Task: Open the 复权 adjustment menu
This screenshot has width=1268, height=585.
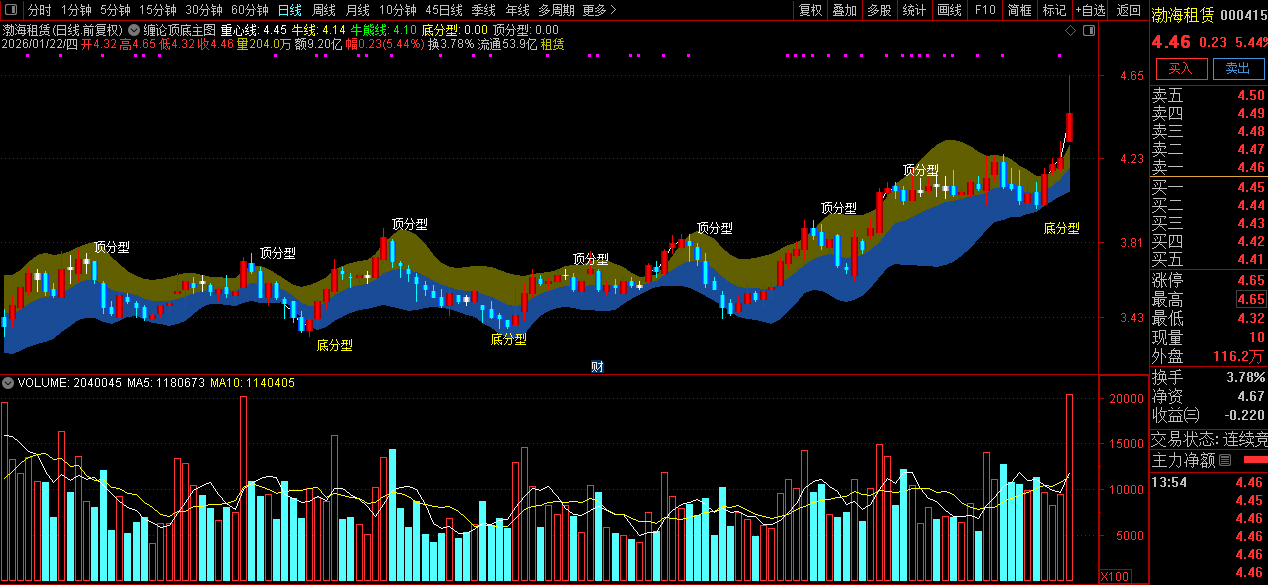Action: point(811,10)
